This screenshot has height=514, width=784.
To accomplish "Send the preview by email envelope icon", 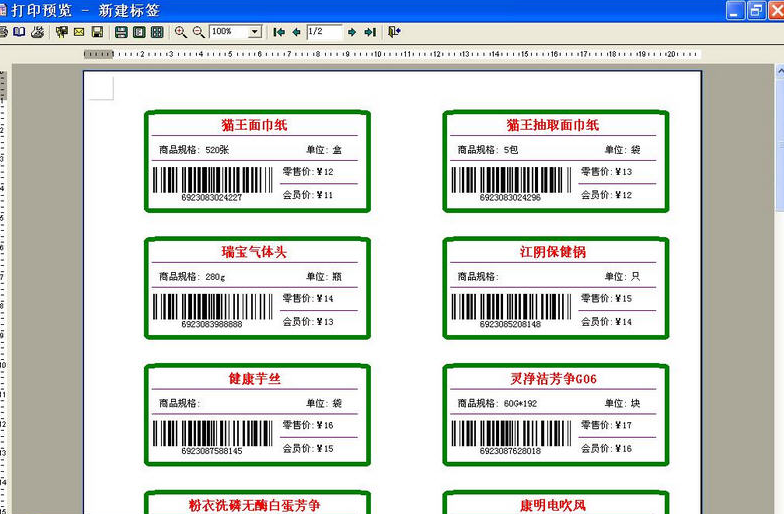I will 79,32.
